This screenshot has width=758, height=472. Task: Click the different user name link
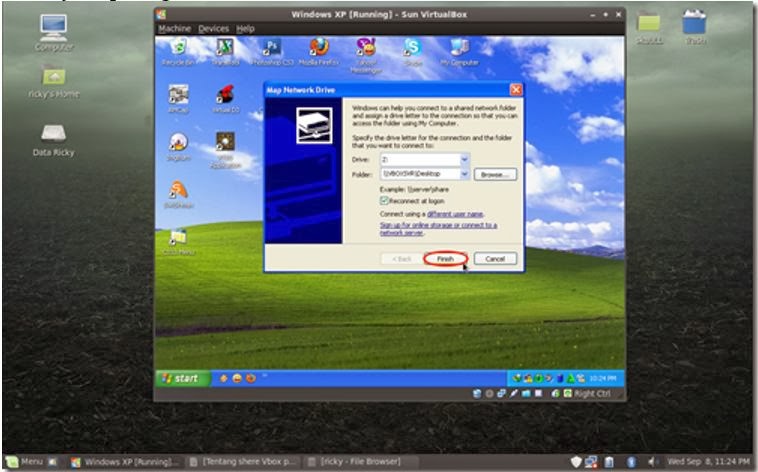[x=455, y=214]
